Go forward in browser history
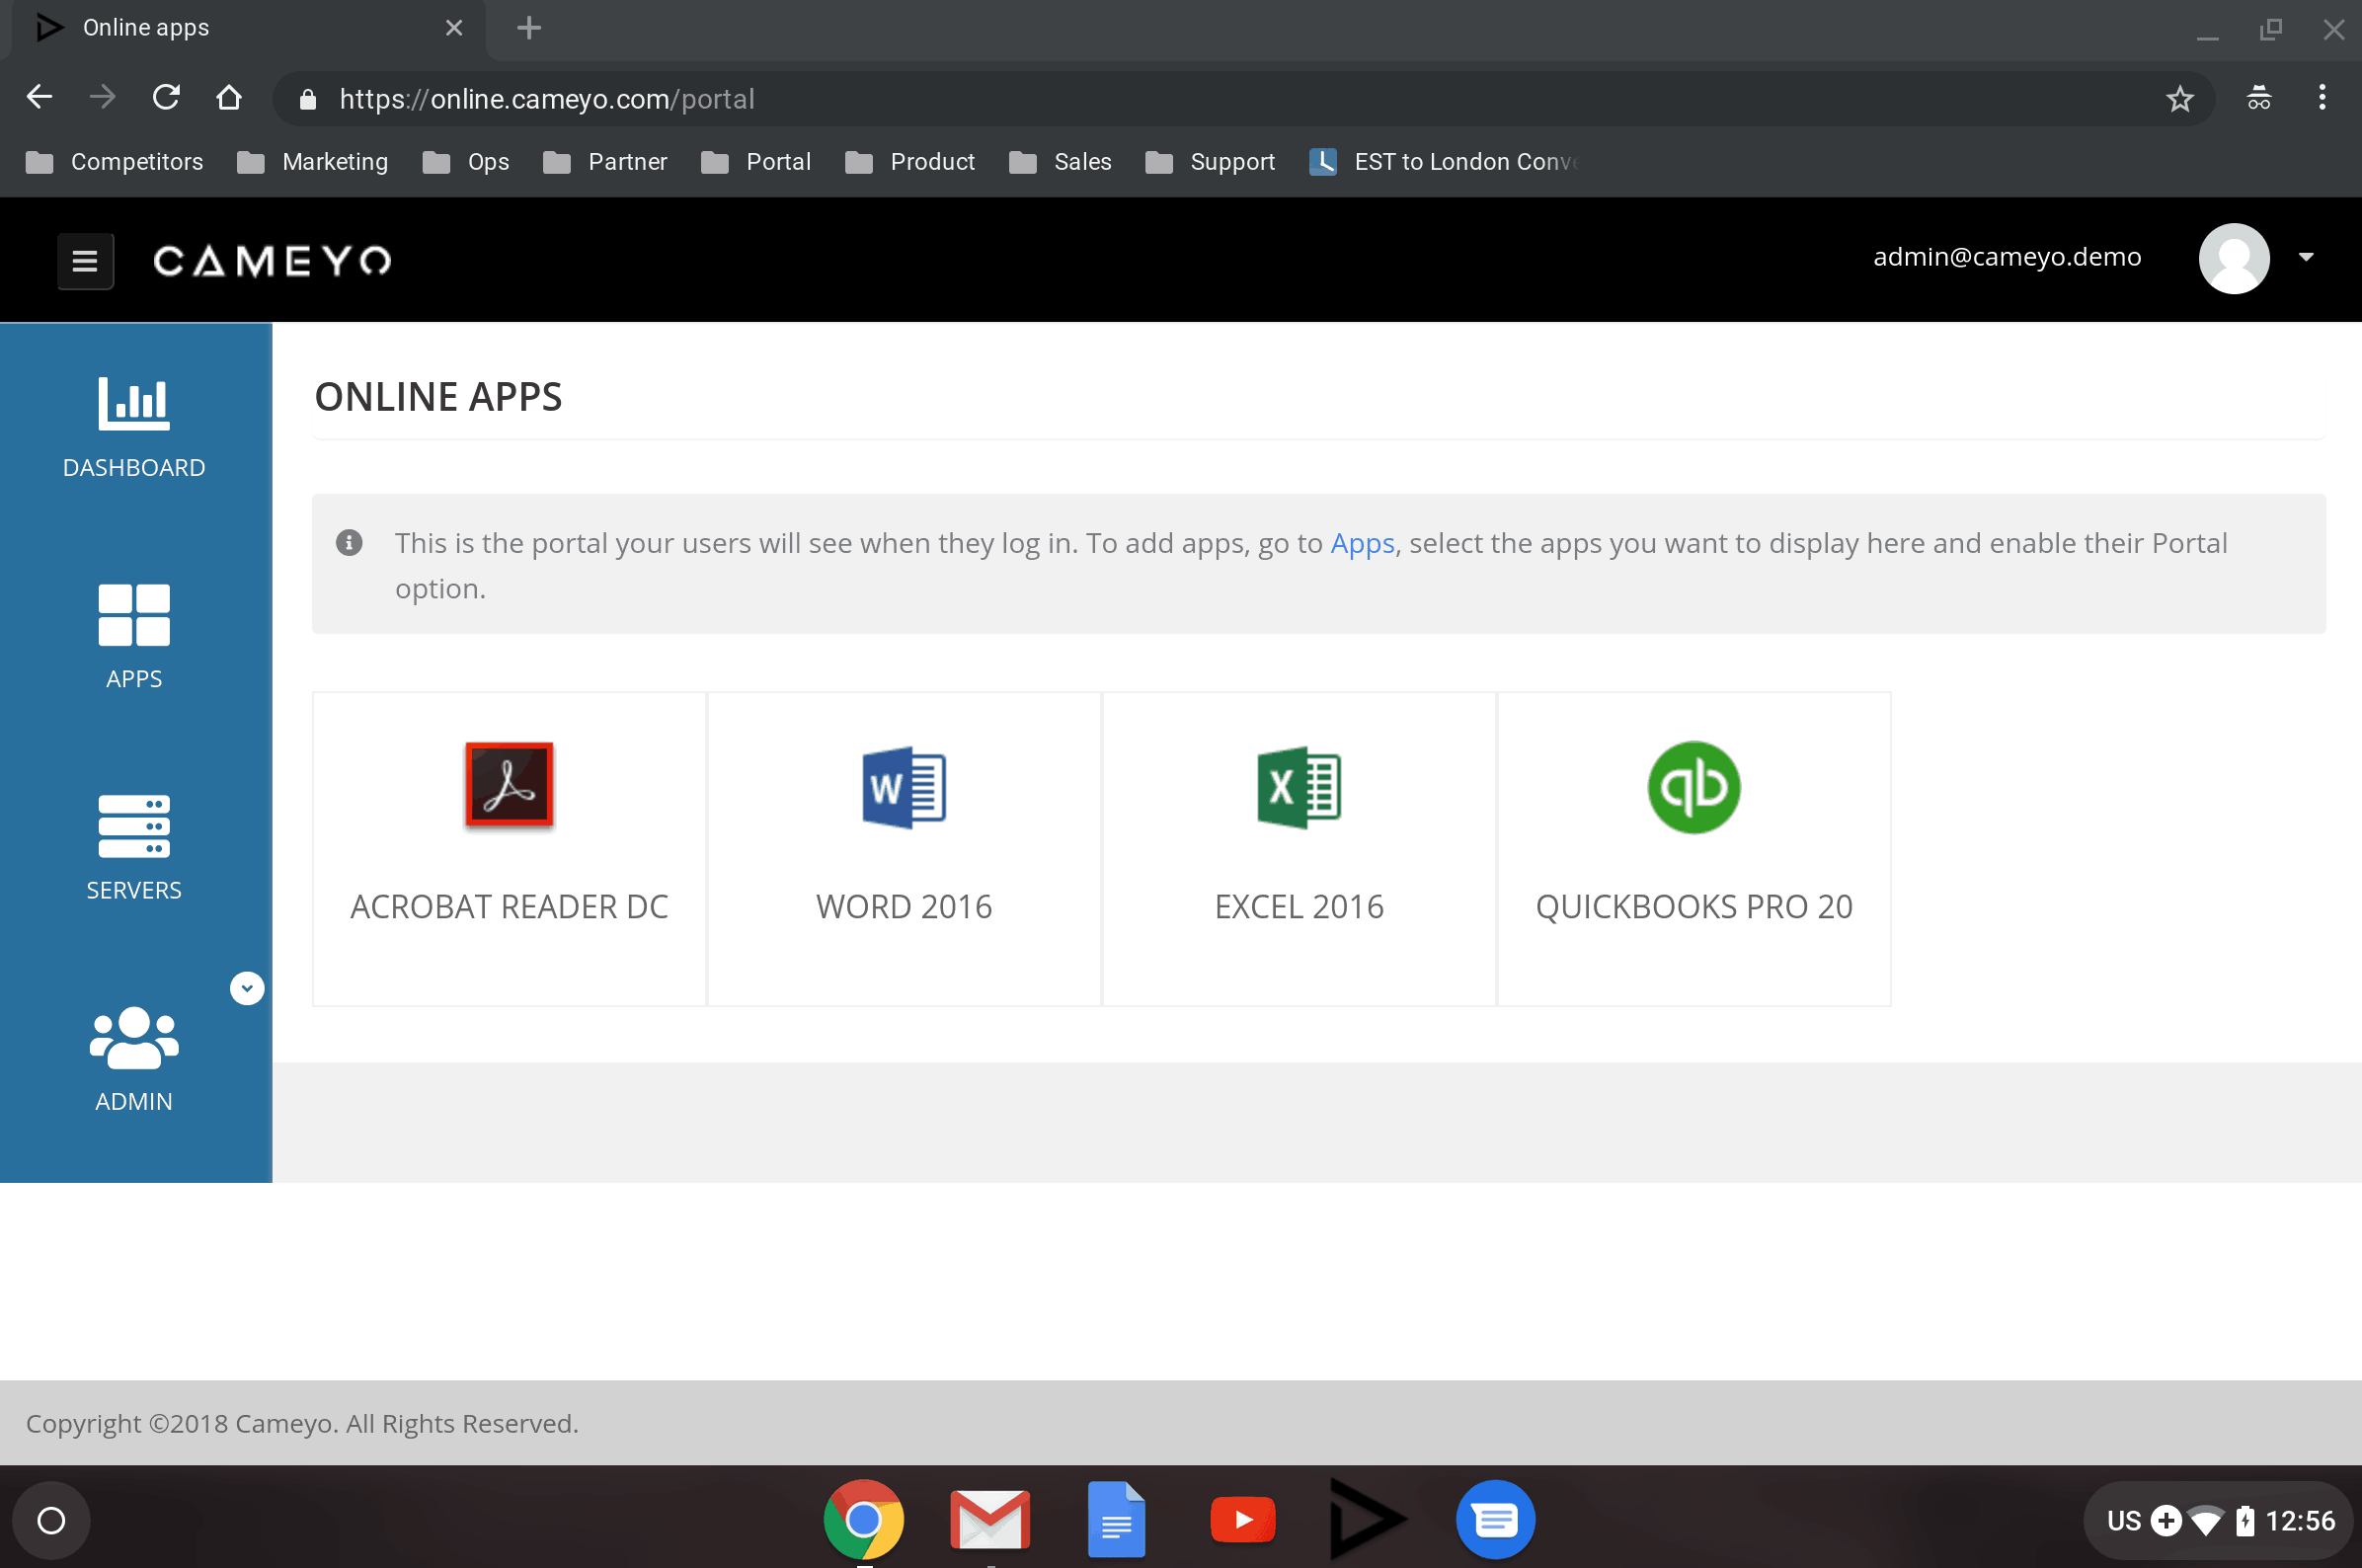 102,97
